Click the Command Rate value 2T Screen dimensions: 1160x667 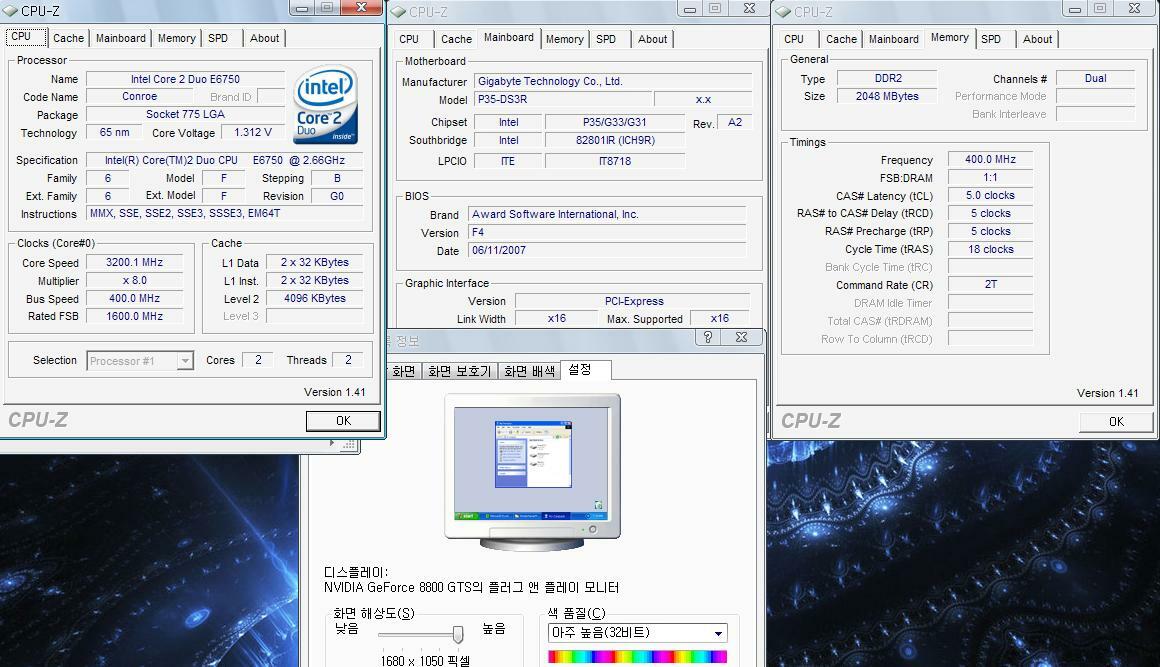point(991,285)
